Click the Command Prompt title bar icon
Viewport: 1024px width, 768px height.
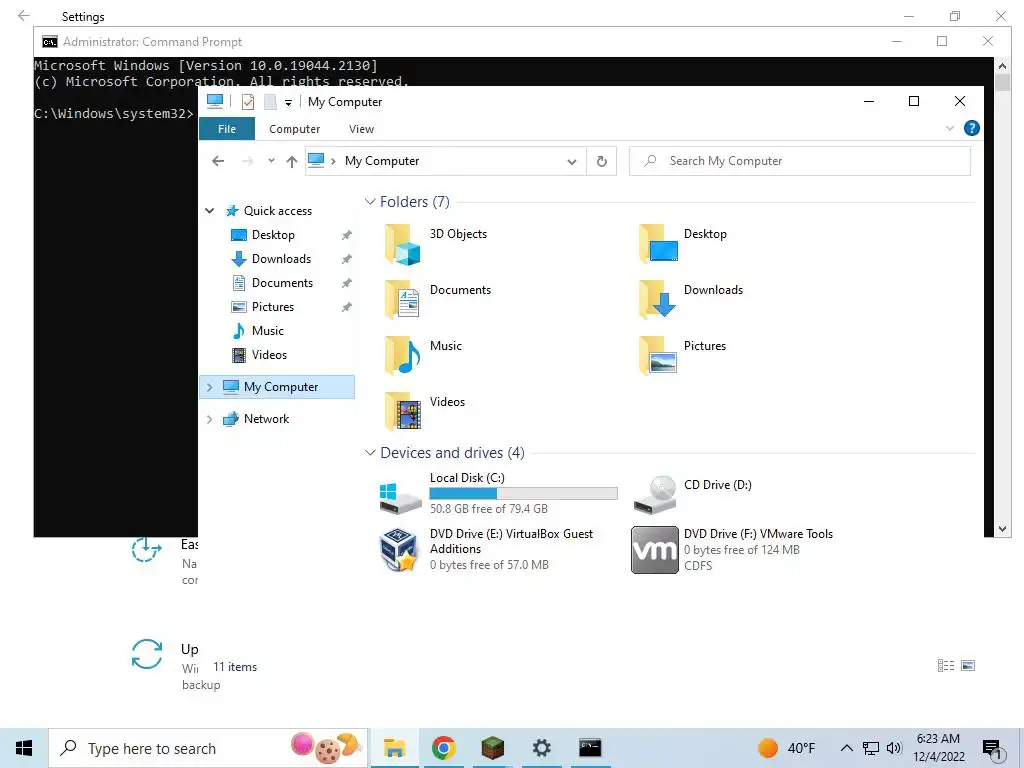pyautogui.click(x=50, y=42)
